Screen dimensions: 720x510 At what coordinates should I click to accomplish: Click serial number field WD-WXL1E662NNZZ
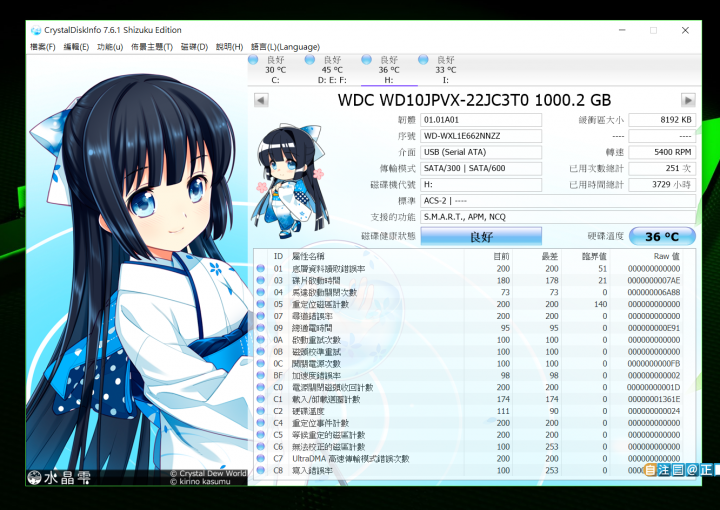click(481, 136)
